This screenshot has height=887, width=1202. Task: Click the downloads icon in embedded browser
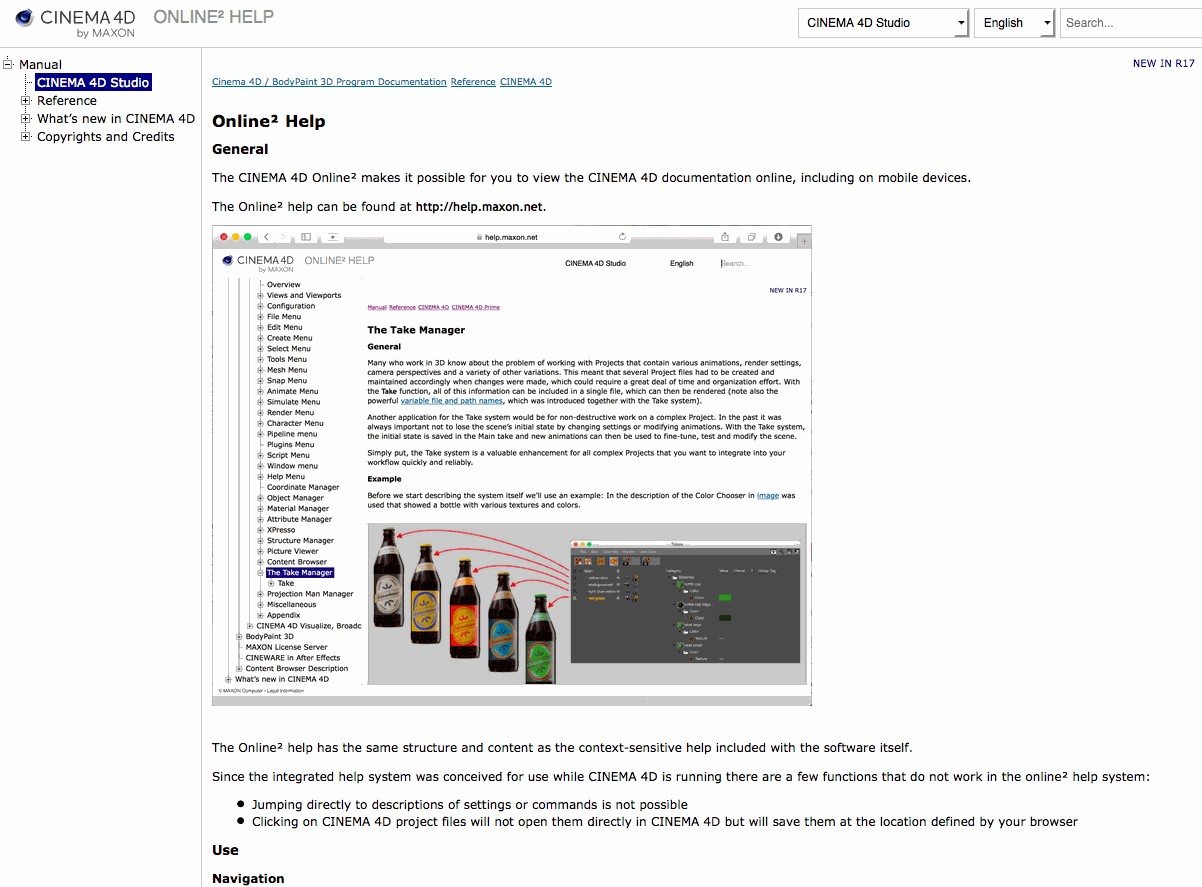(x=778, y=237)
